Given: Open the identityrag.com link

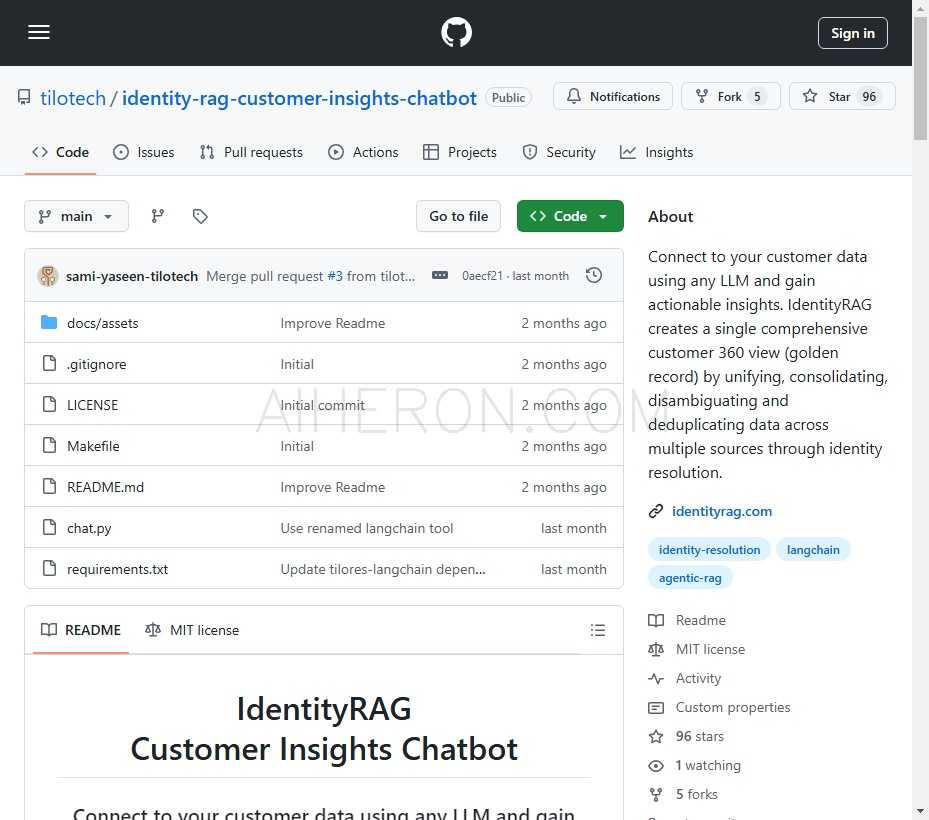Looking at the screenshot, I should (721, 511).
